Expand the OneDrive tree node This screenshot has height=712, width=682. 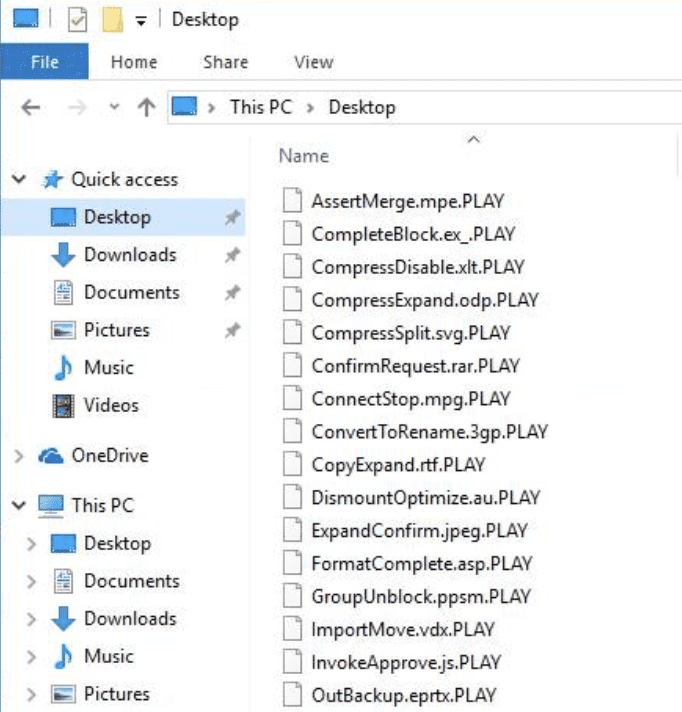(x=18, y=456)
